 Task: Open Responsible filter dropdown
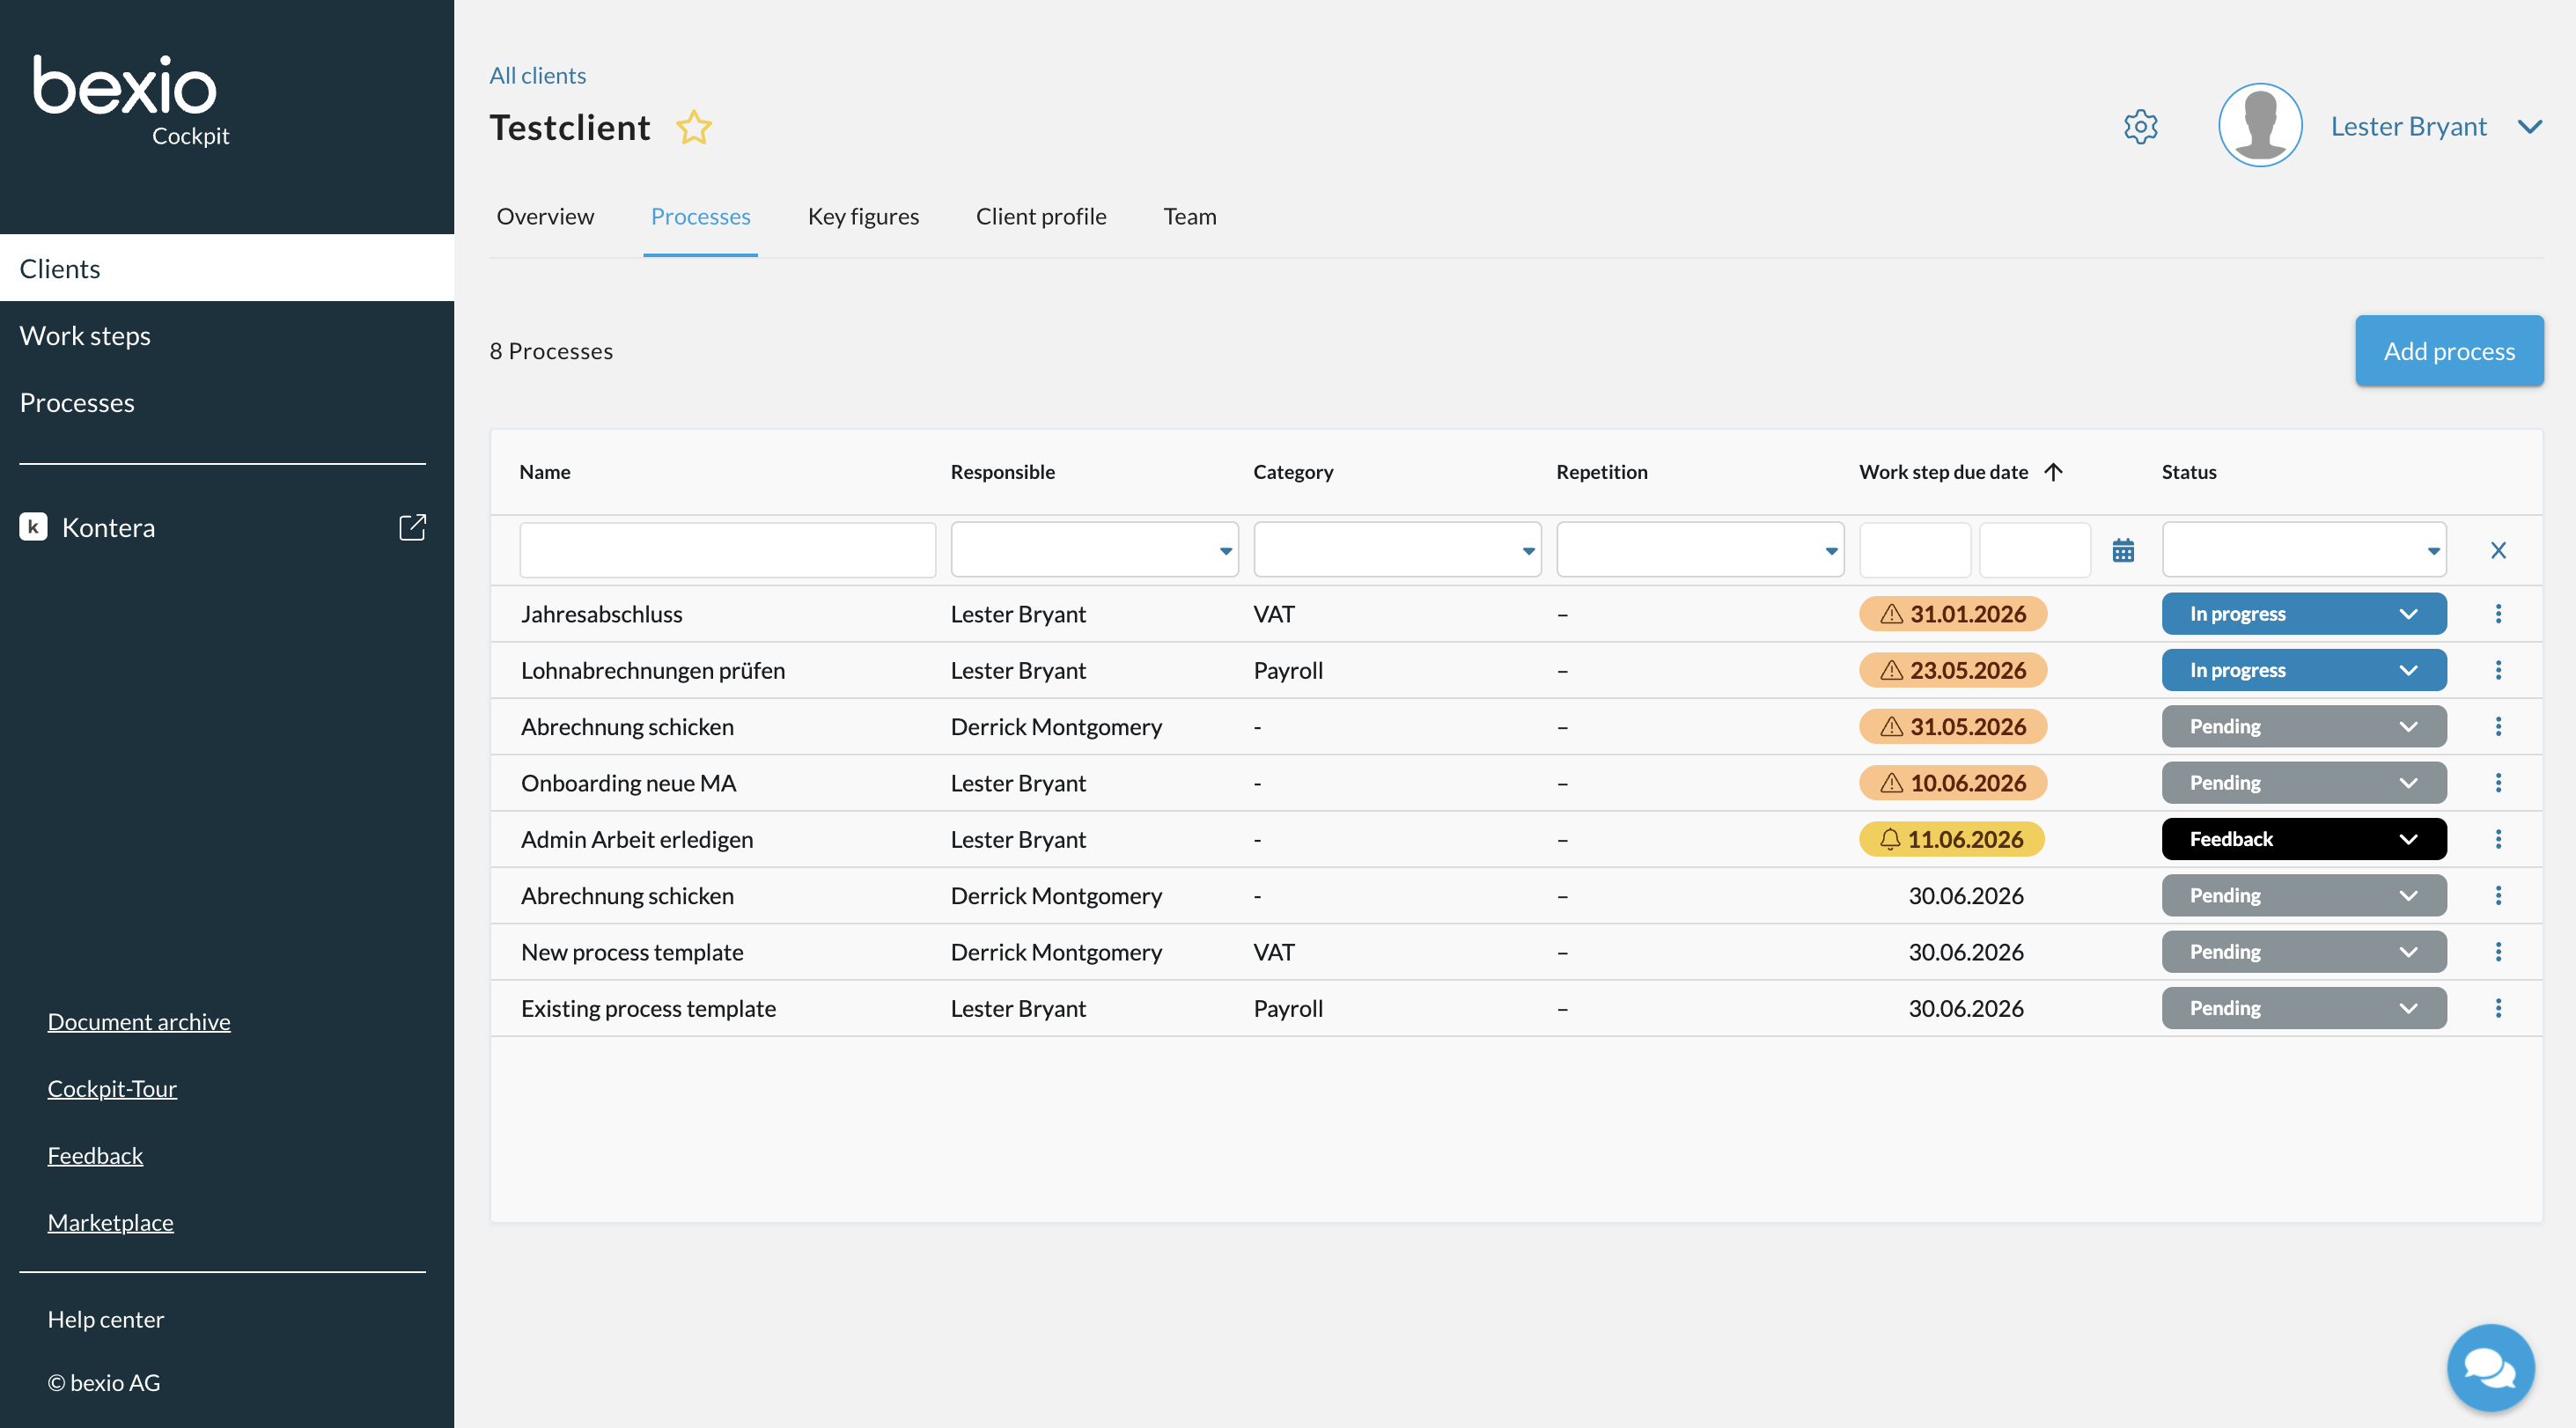tap(1094, 550)
